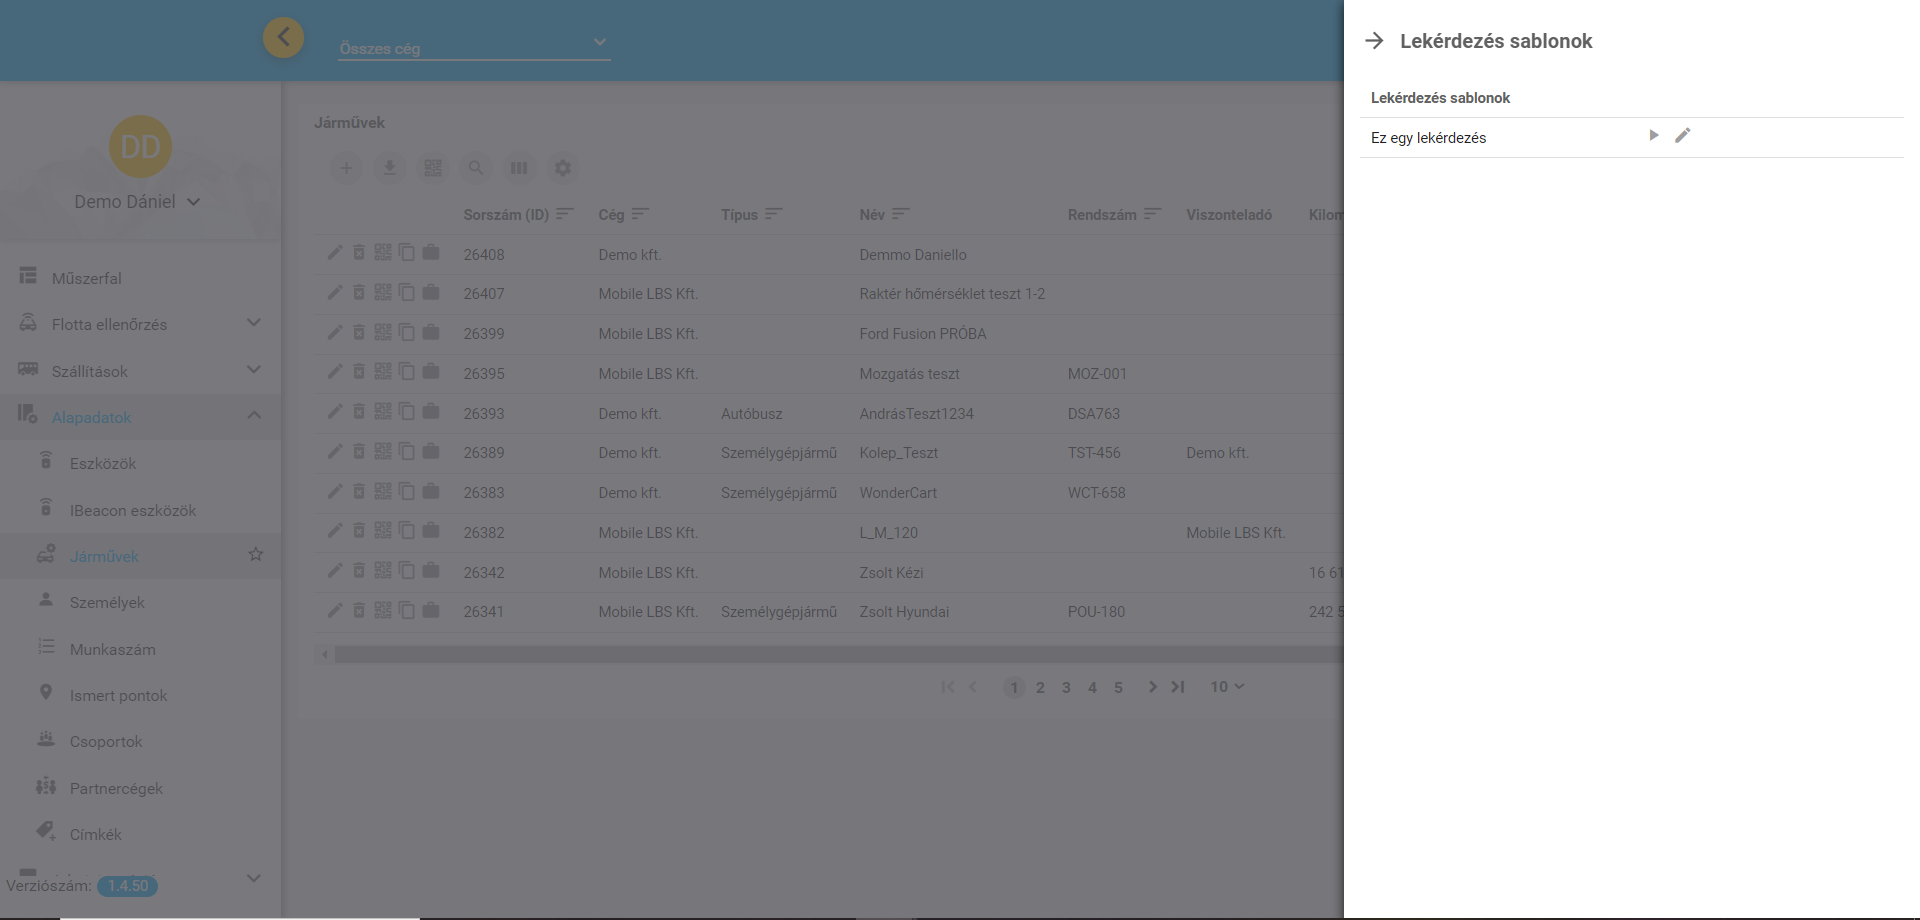Open Személyek in the sidebar
This screenshot has width=1920, height=920.
click(107, 602)
